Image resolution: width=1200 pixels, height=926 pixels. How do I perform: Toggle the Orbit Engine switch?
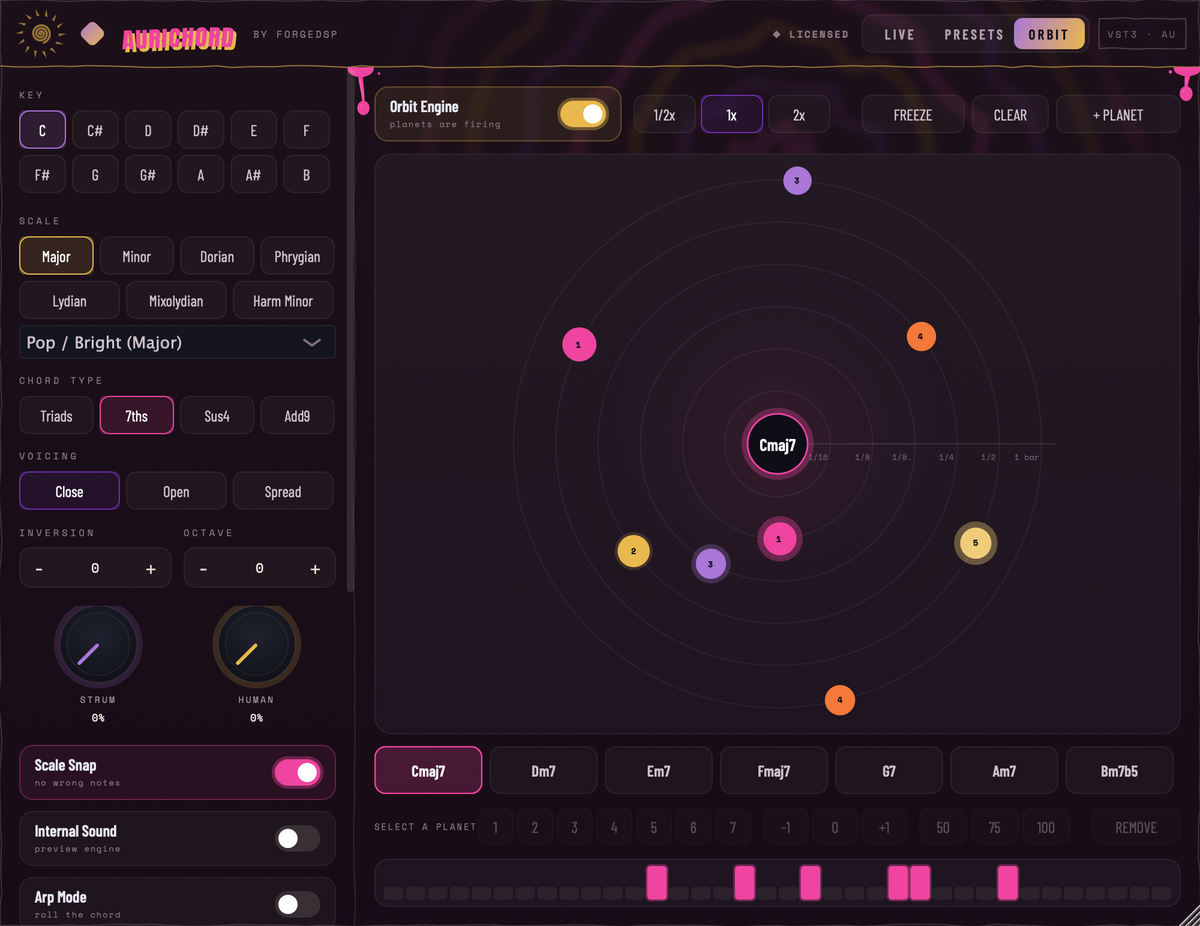click(x=582, y=114)
